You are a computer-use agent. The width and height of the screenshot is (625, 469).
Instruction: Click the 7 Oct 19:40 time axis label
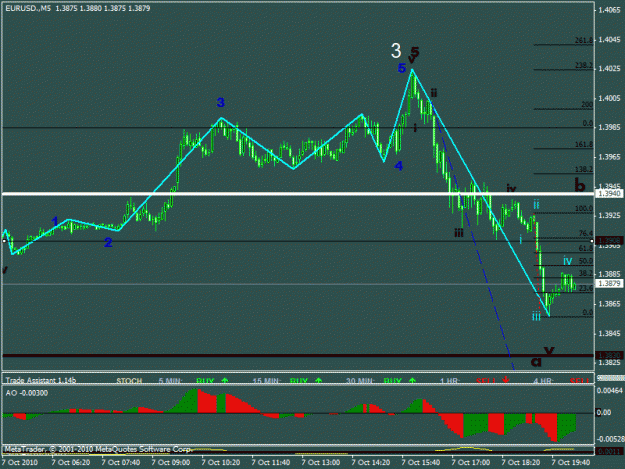pos(571,462)
